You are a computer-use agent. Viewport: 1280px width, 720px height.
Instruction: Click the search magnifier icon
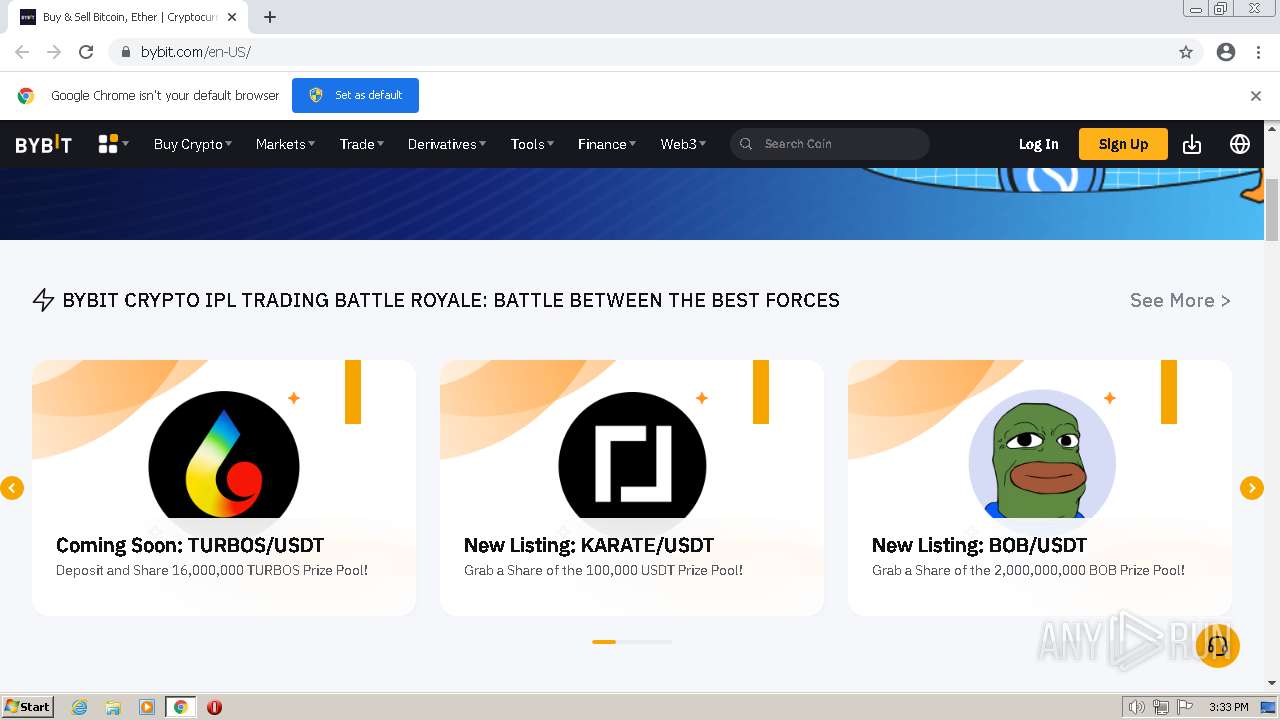(x=746, y=144)
